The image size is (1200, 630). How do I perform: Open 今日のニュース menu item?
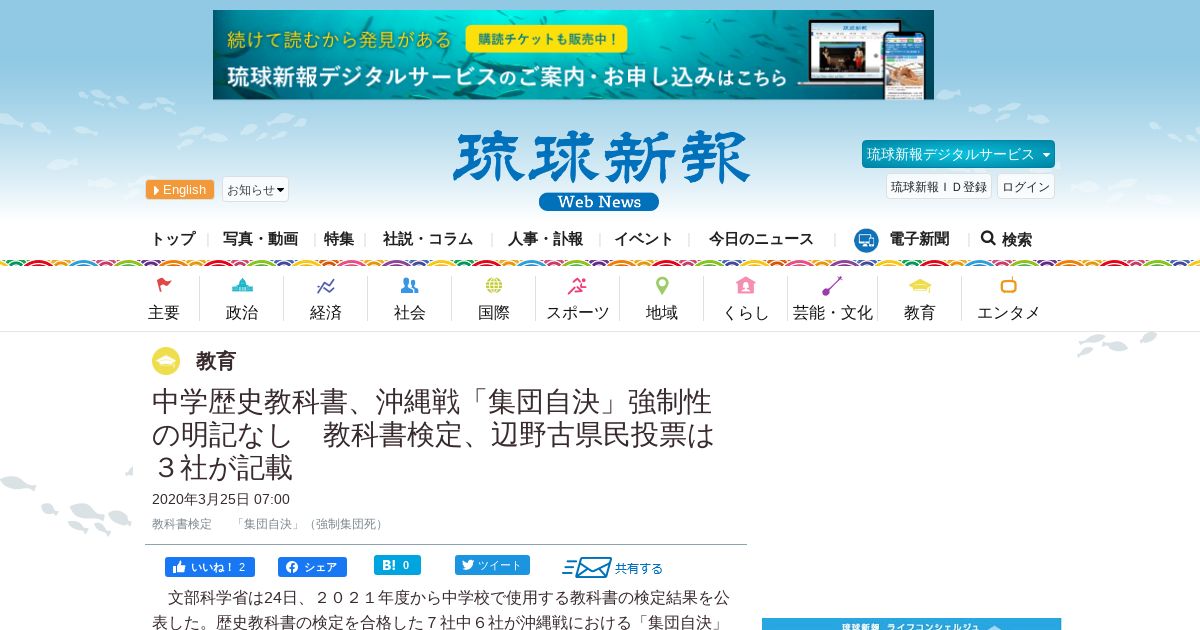(x=761, y=239)
